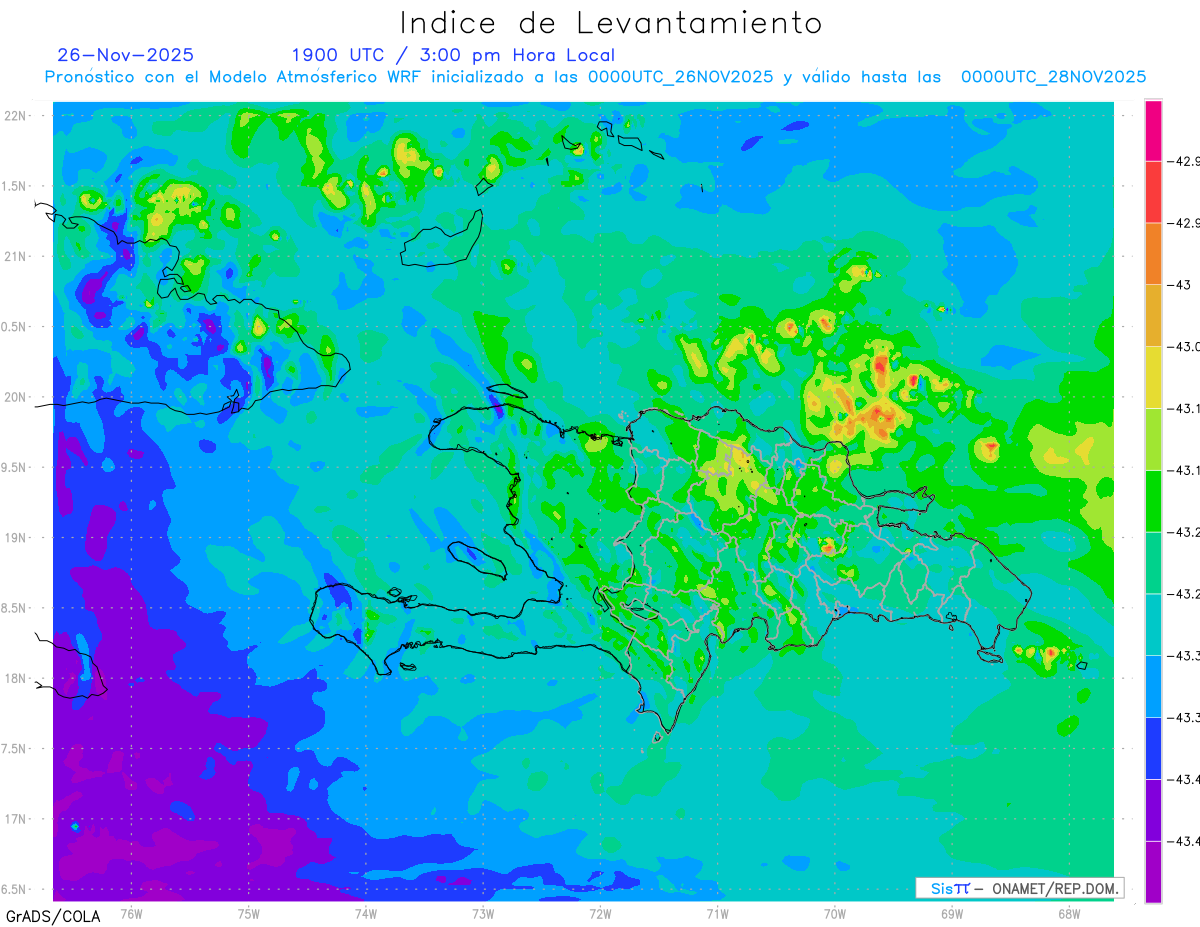Click the orange segment of the colorbar
This screenshot has width=1200, height=927.
click(x=1153, y=254)
